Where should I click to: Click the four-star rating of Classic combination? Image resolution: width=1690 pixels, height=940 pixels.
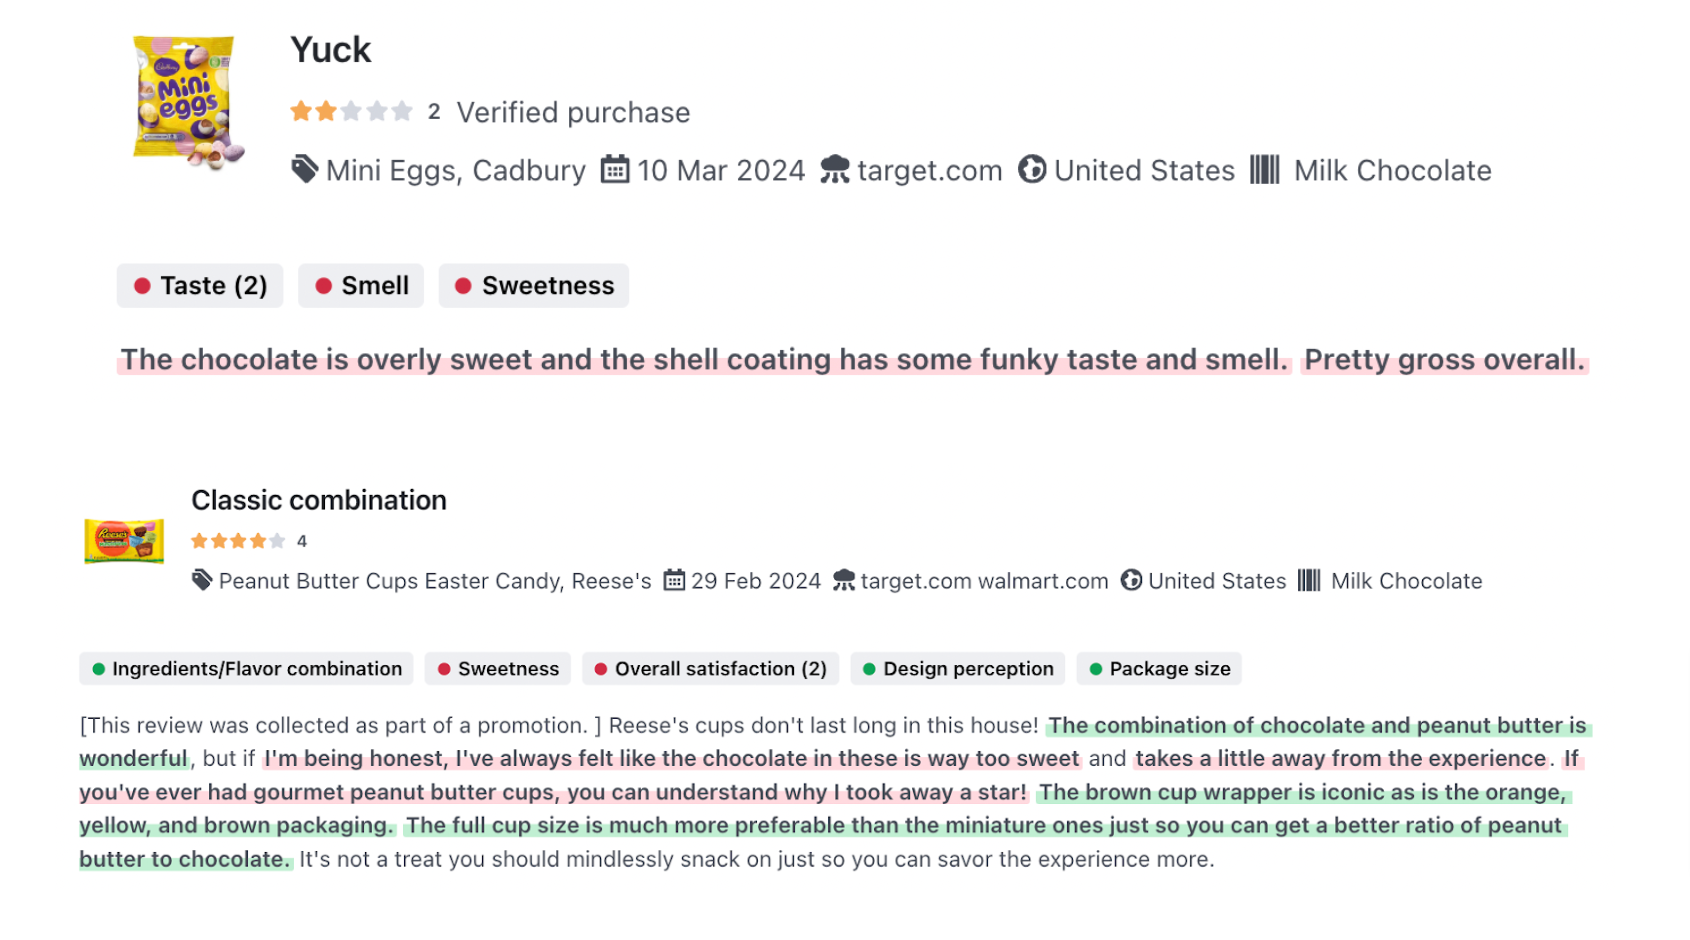point(238,541)
